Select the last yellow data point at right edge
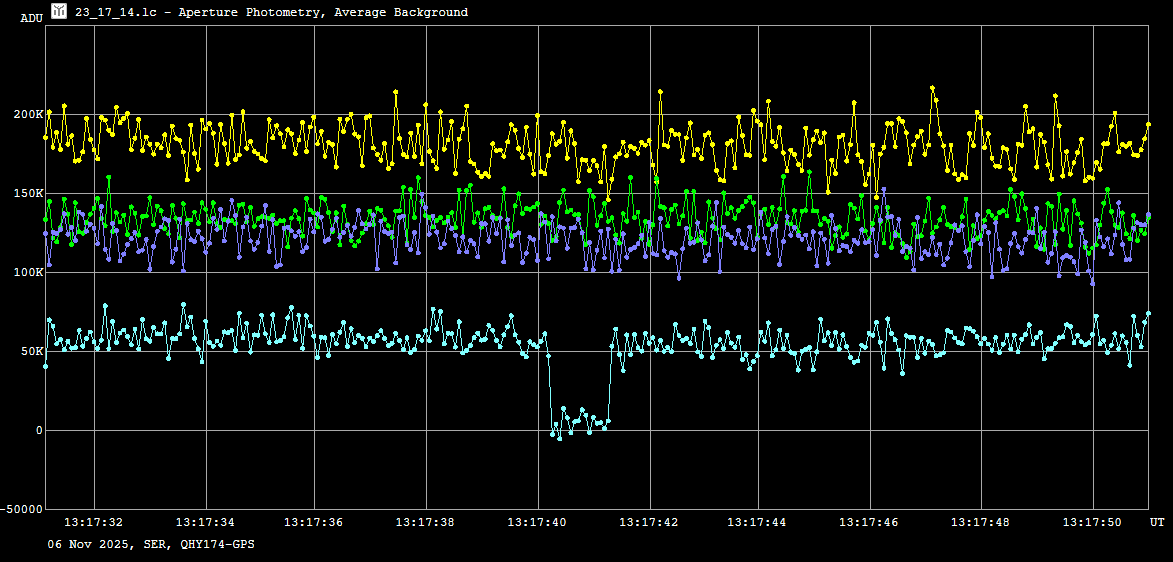Screen dimensions: 1173x562 coord(1148,124)
